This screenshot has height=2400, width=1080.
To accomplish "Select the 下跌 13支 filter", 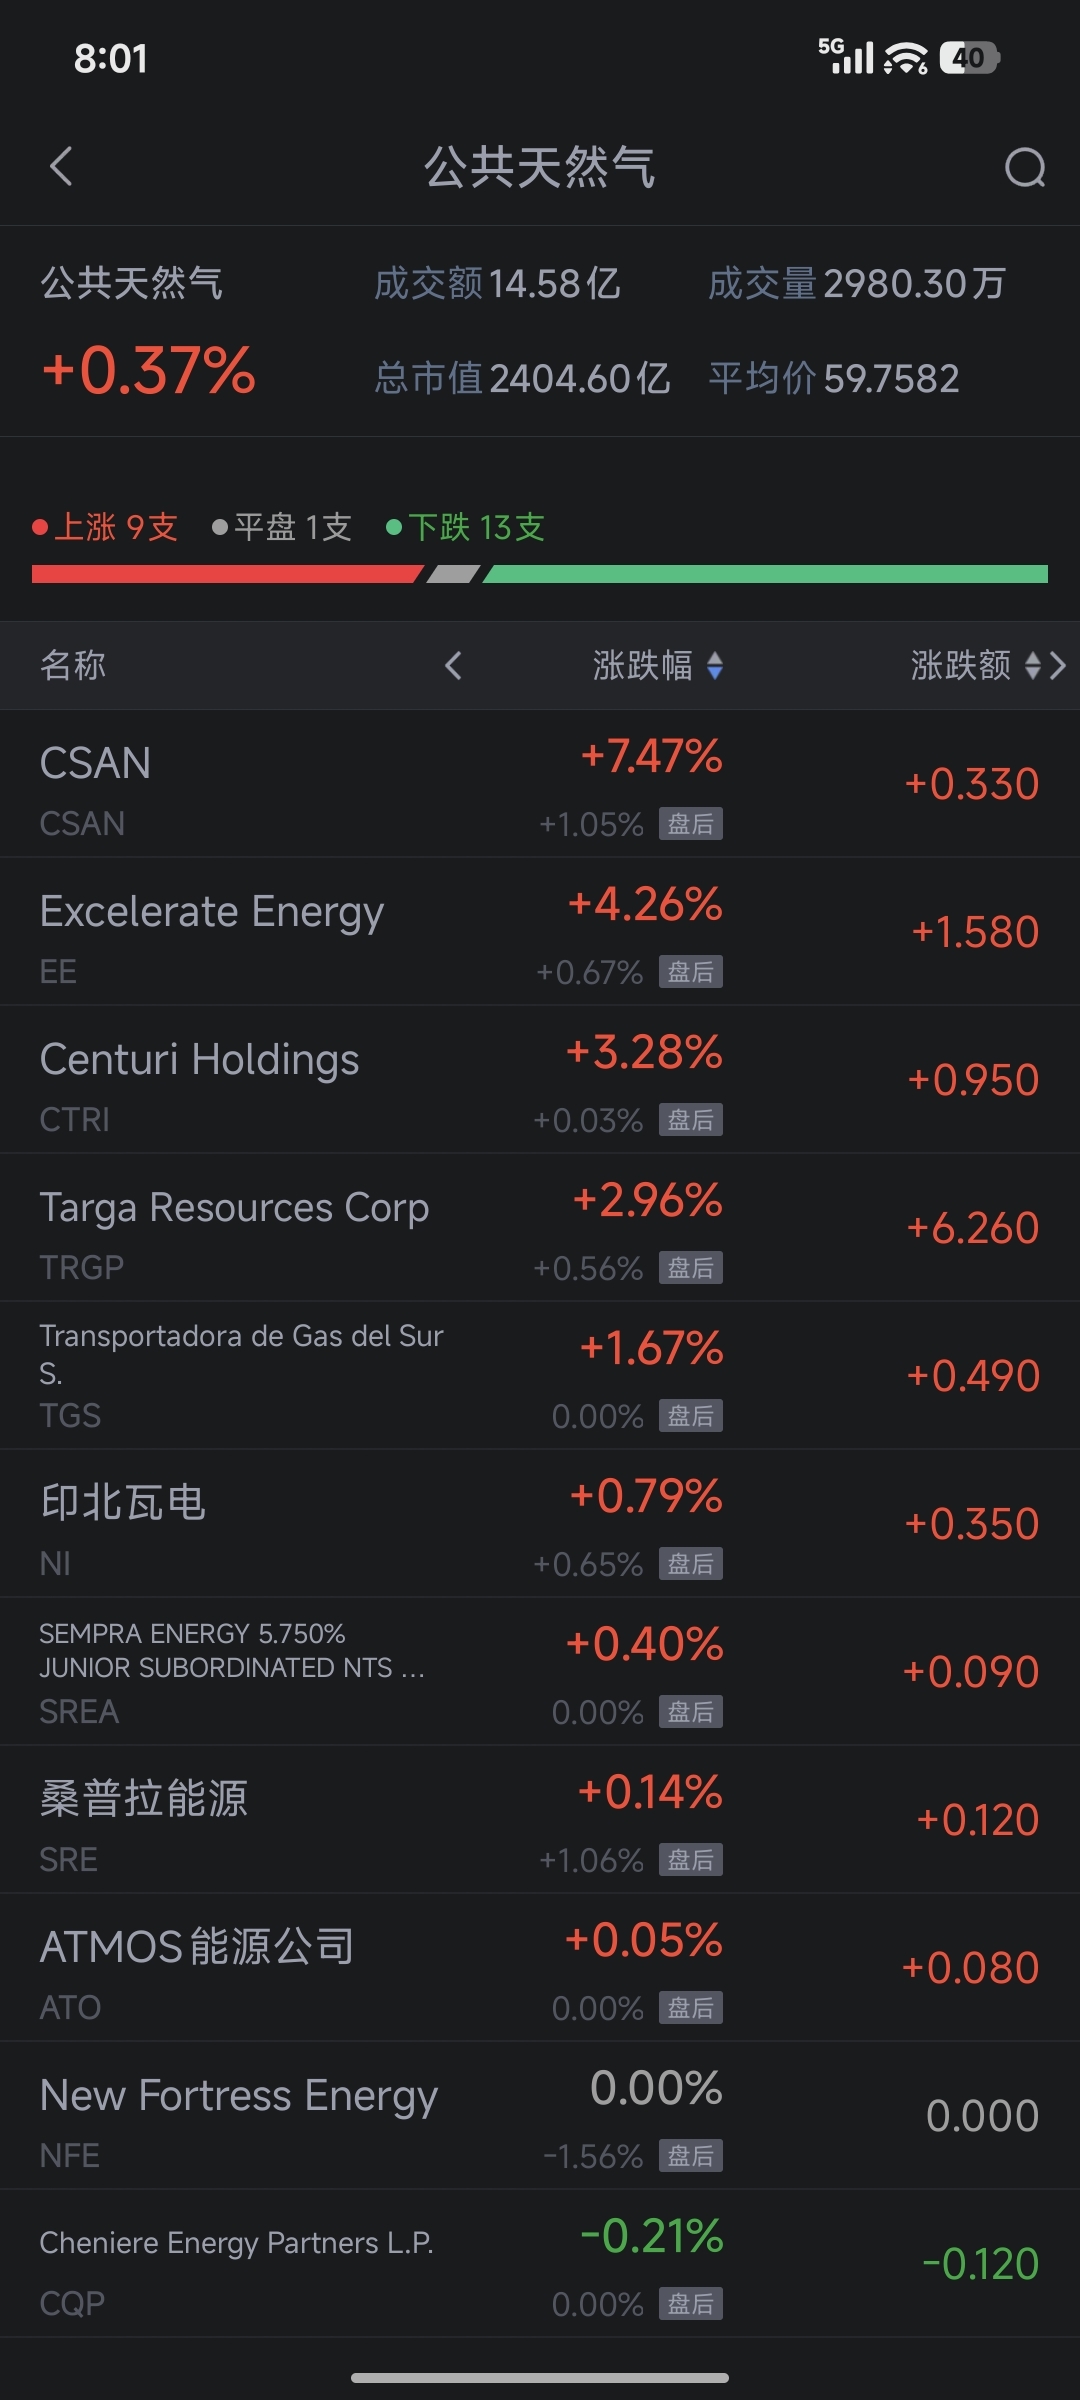I will [x=466, y=527].
